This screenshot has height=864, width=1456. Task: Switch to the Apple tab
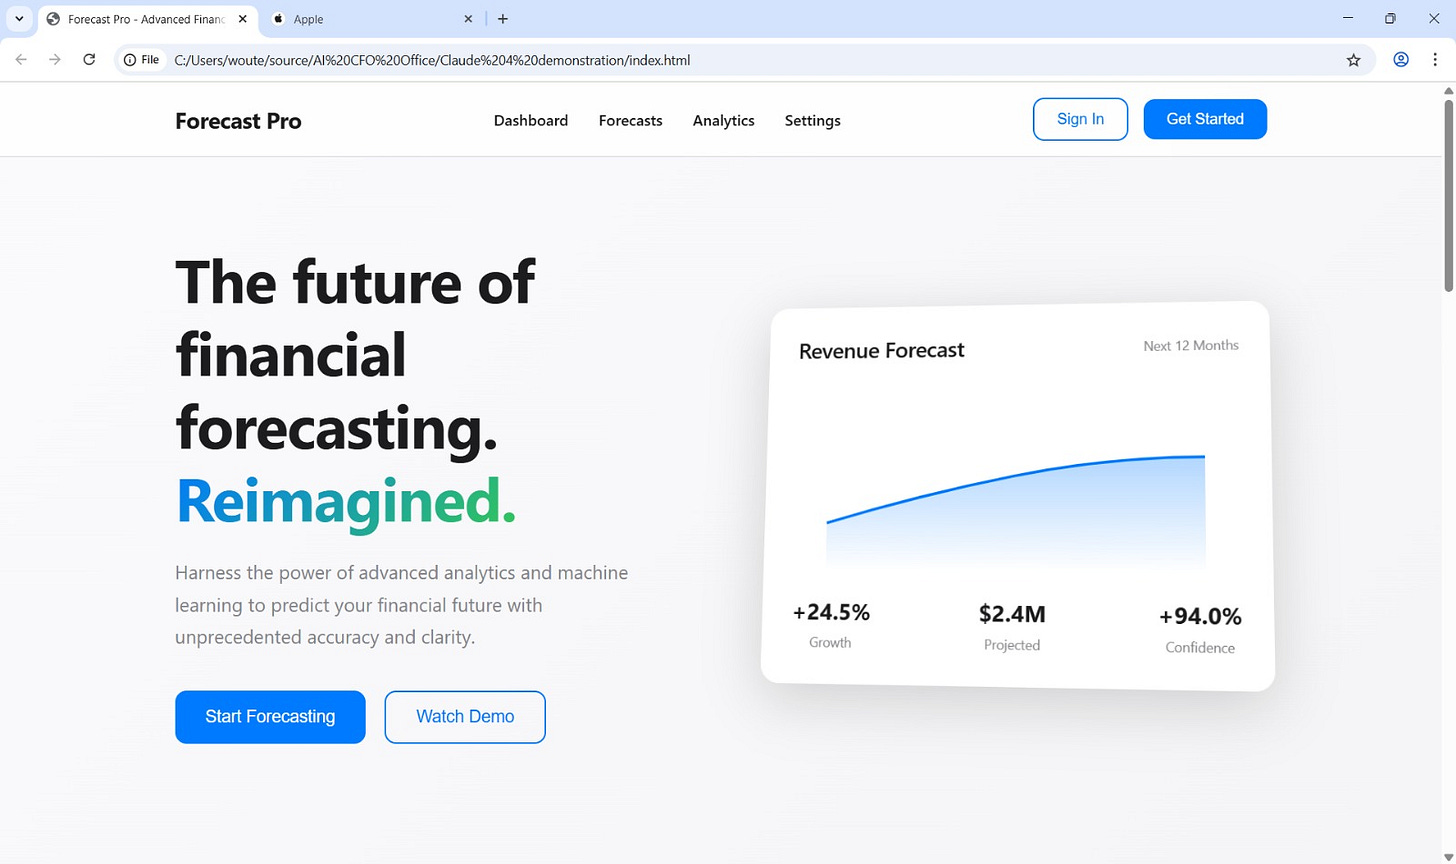tap(373, 19)
